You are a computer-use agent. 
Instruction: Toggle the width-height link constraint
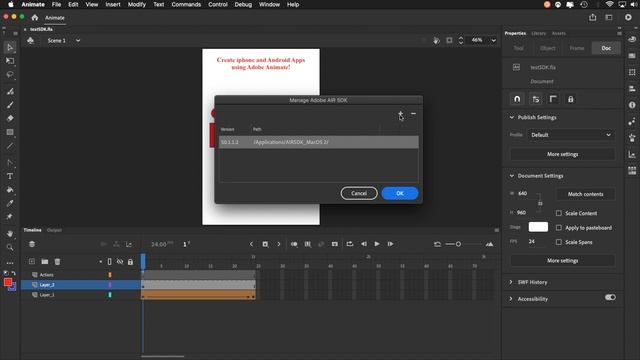(x=540, y=203)
